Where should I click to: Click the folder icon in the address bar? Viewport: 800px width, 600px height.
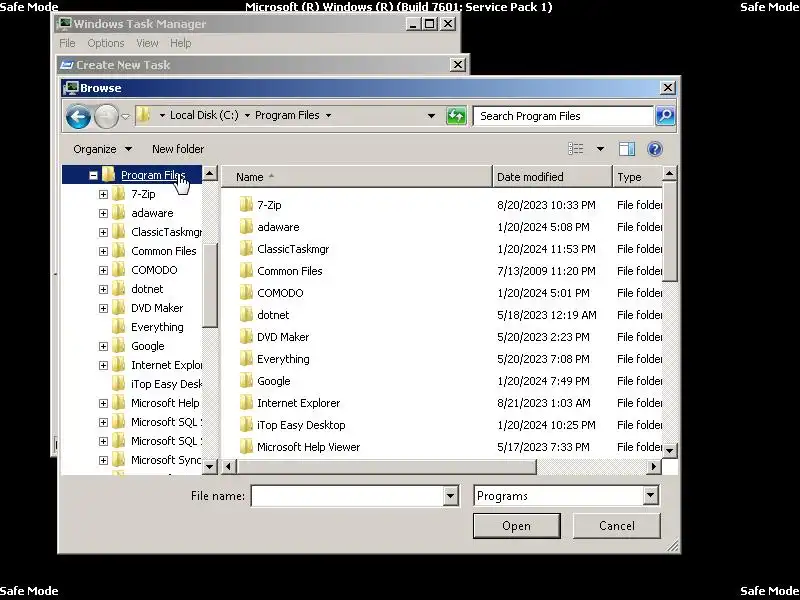tap(143, 115)
